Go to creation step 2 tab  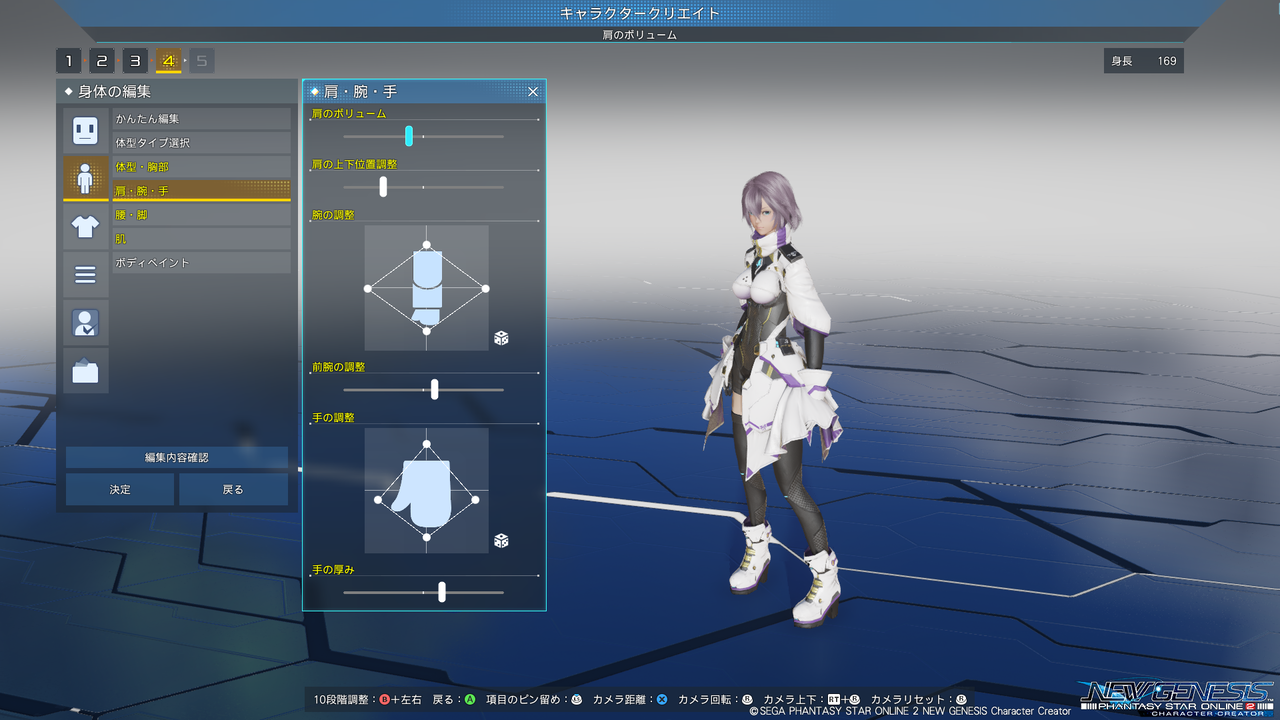click(102, 61)
